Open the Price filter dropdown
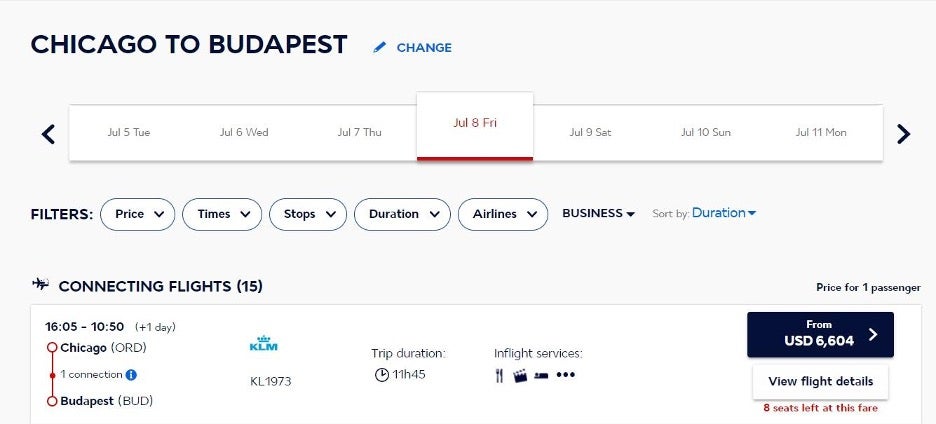 pos(138,214)
